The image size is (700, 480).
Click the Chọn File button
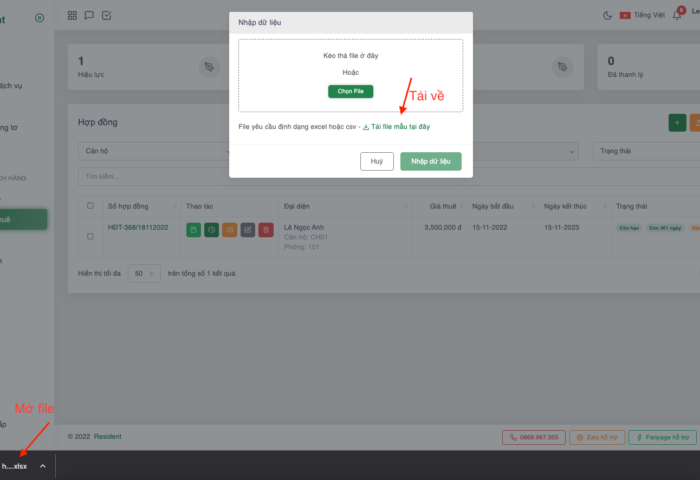coord(350,91)
